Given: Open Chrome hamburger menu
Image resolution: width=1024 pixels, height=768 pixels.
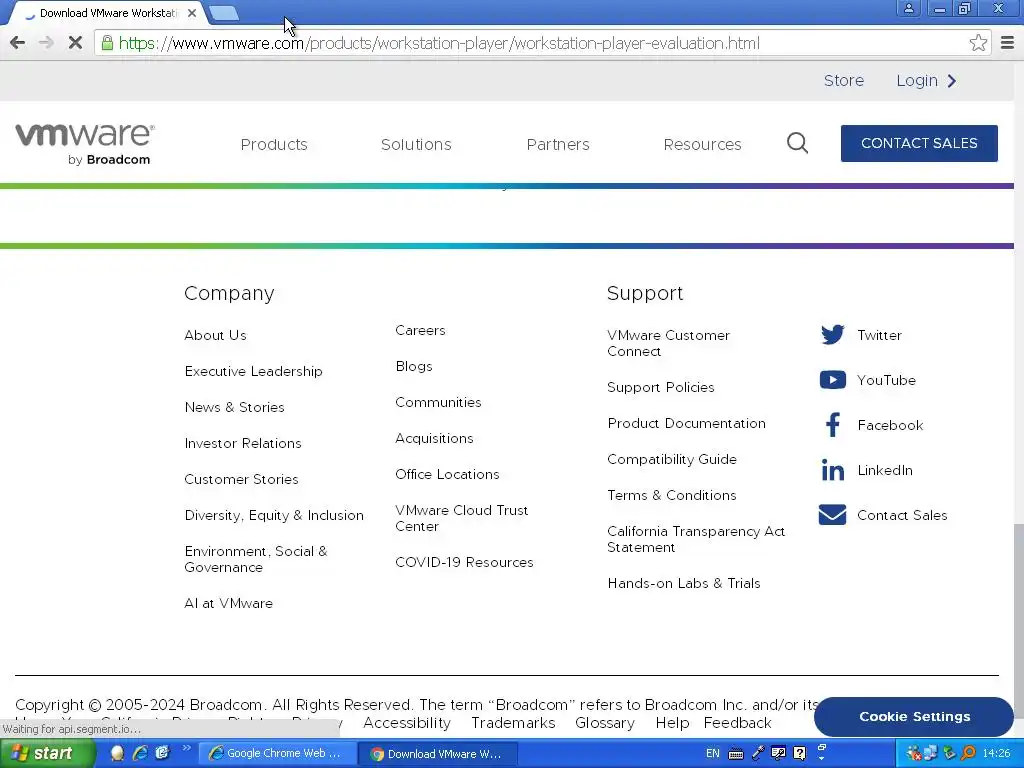Looking at the screenshot, I should pos(1007,43).
